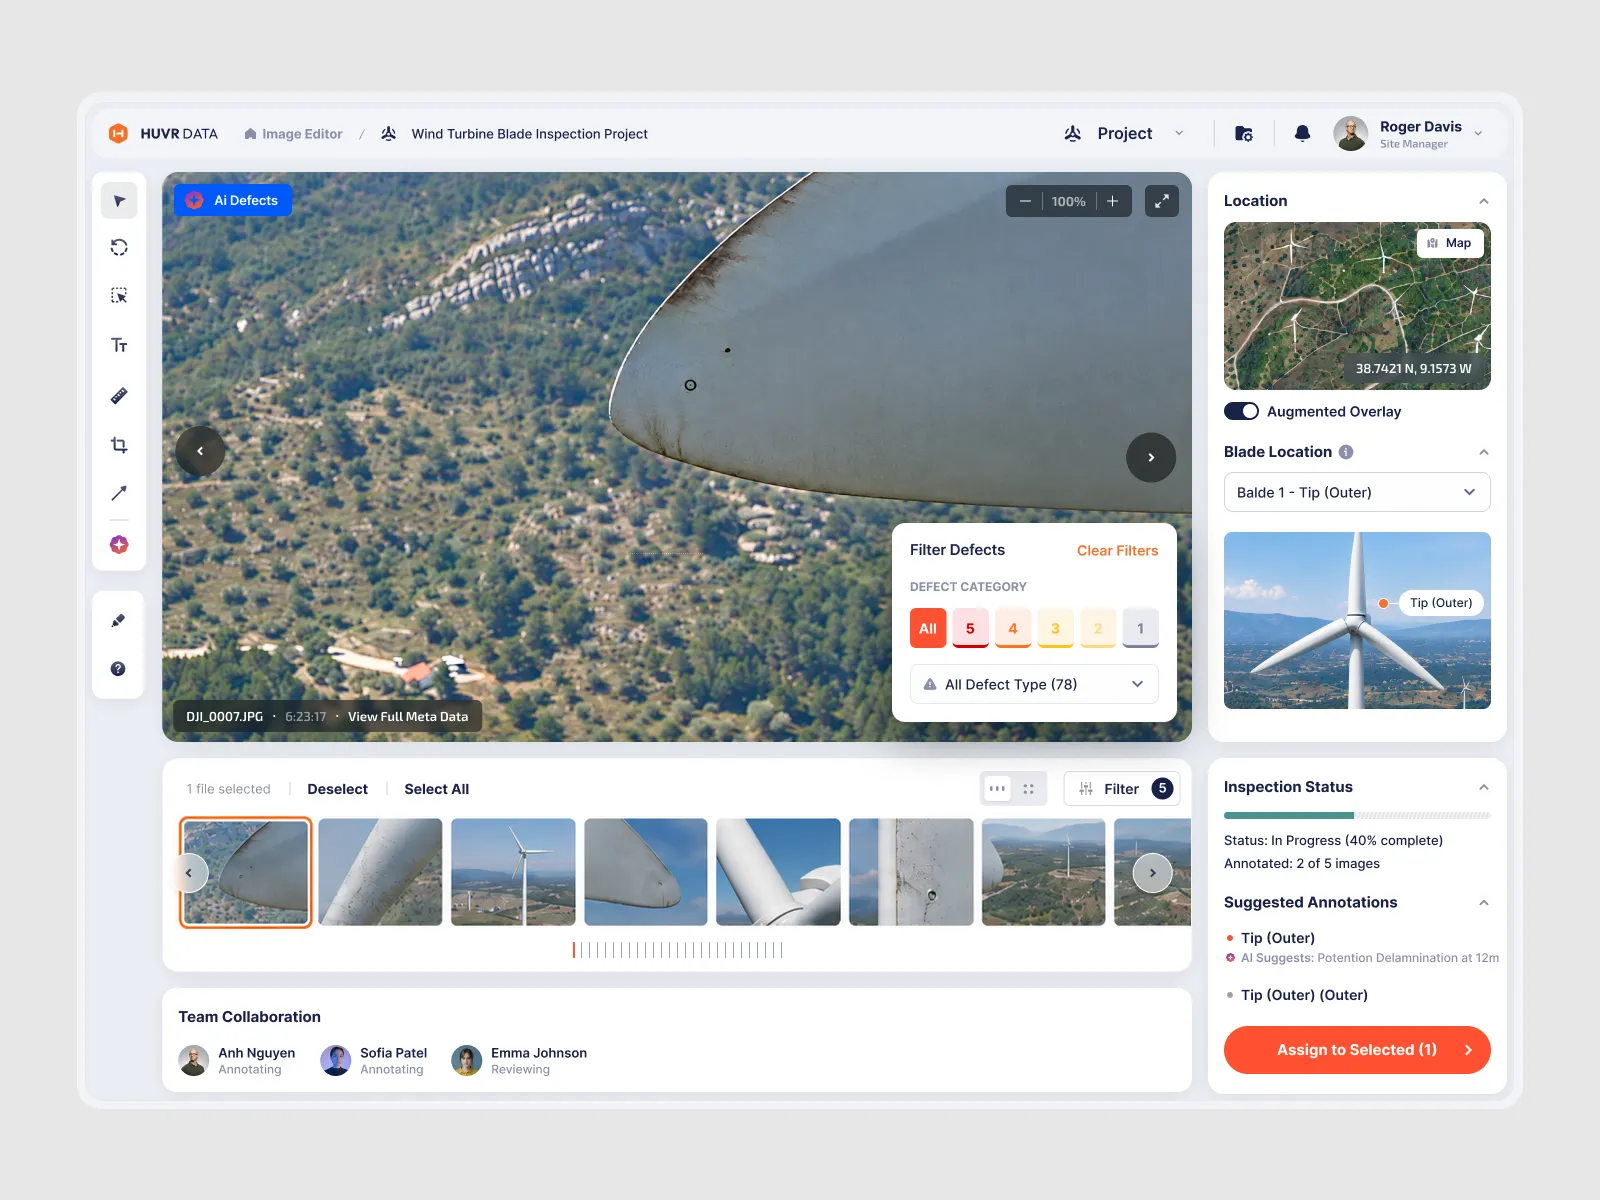Click the thumbnail timeline scrubber ticks
This screenshot has height=1200, width=1600.
click(x=678, y=949)
